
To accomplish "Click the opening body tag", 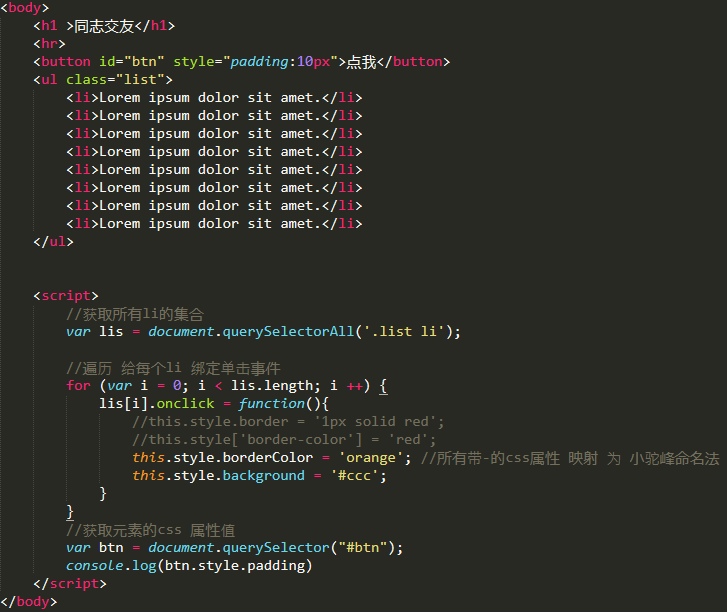I will tap(25, 7).
